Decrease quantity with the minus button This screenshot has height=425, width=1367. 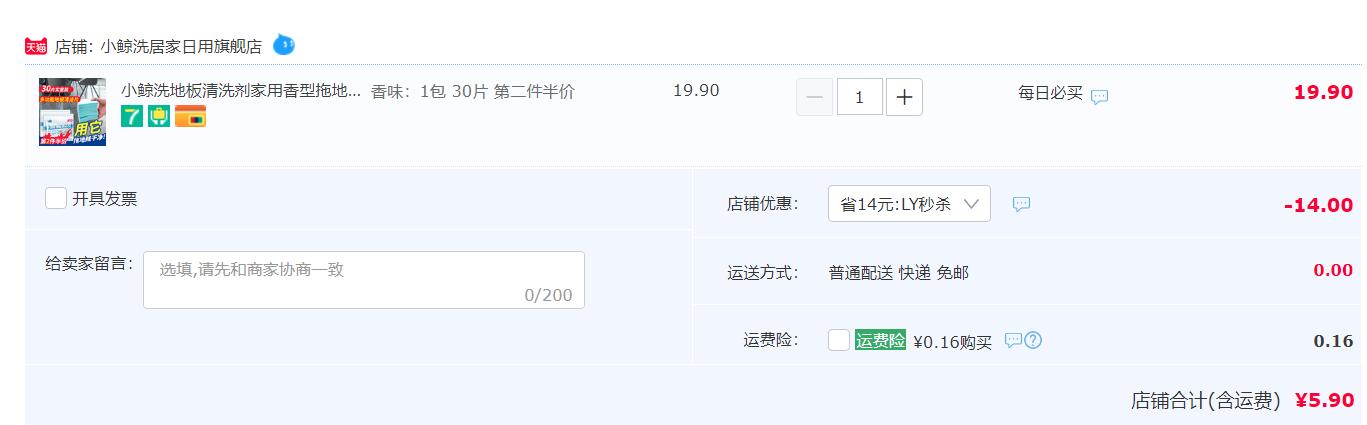814,97
